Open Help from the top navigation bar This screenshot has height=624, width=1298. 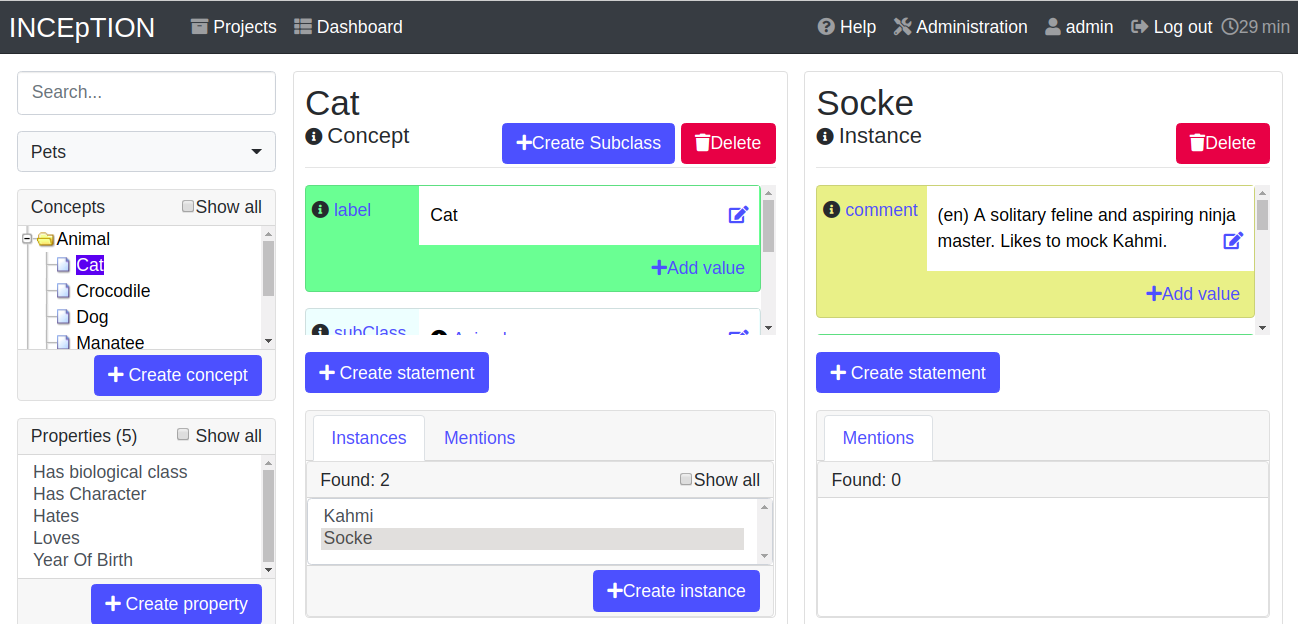coord(846,27)
